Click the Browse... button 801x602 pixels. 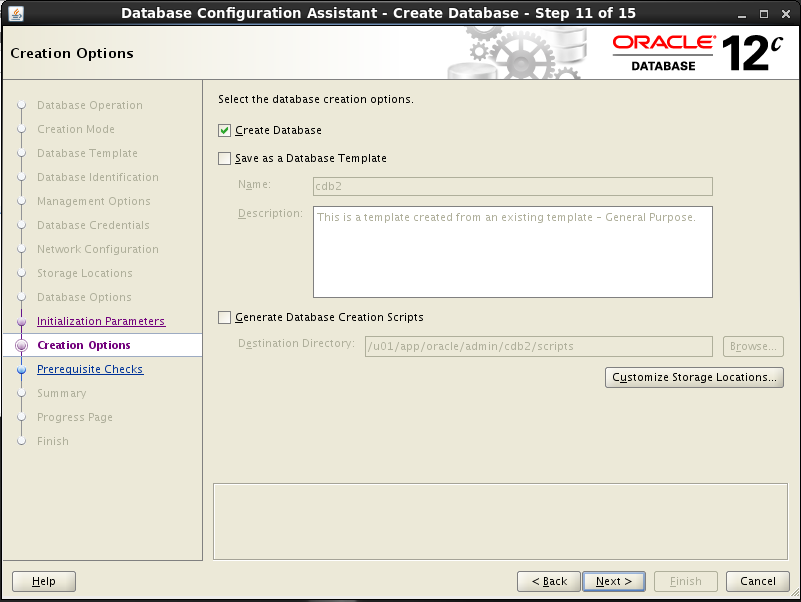(x=753, y=346)
